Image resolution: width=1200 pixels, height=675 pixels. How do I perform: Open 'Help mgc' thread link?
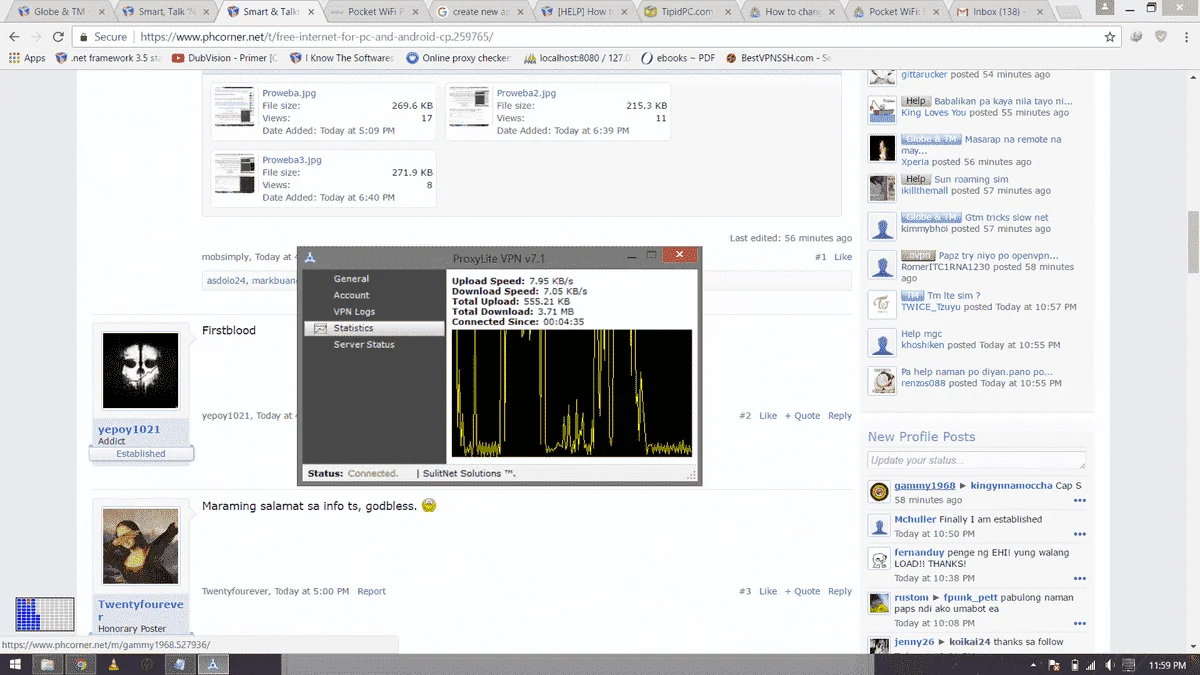921,334
